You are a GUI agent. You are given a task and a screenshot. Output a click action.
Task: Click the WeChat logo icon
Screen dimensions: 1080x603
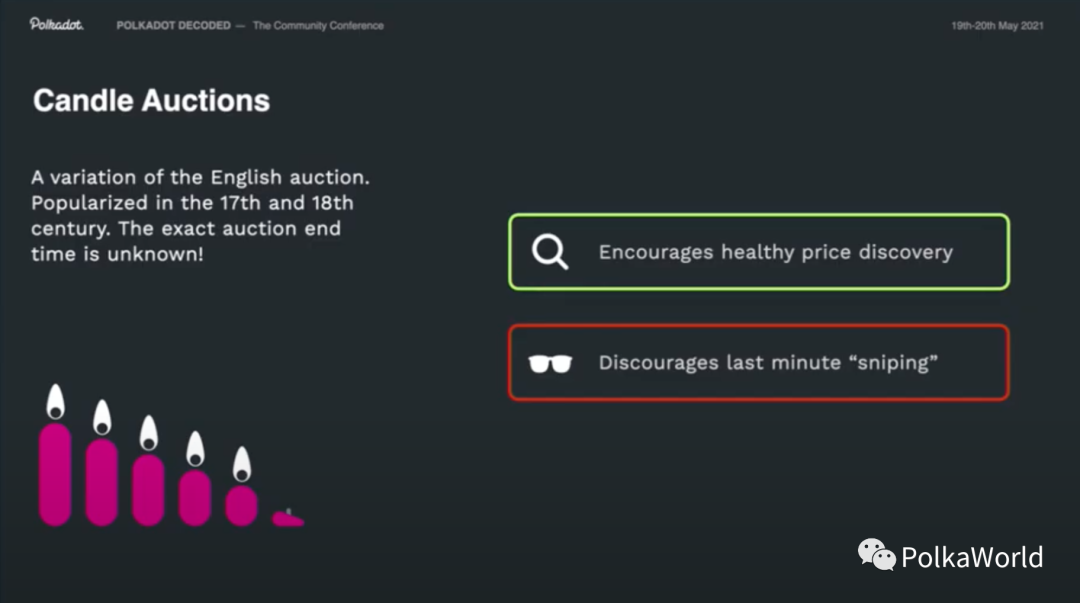tap(876, 554)
